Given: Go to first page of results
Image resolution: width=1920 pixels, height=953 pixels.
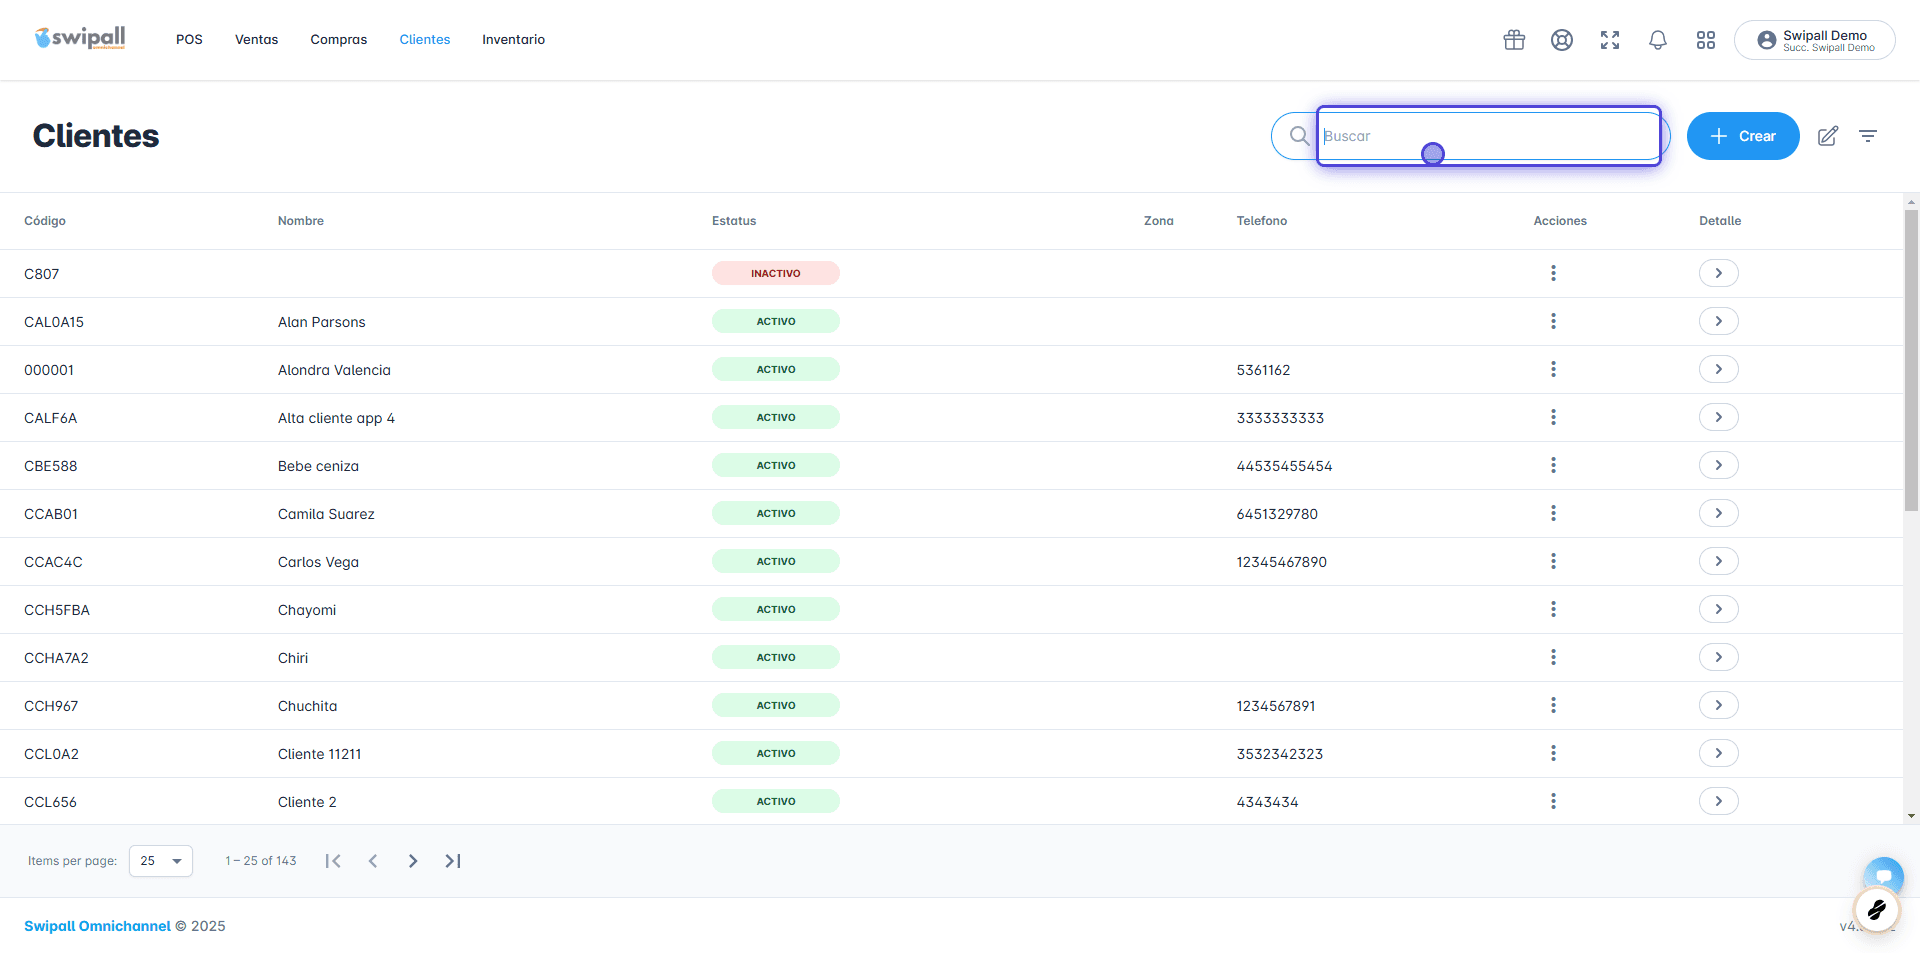Looking at the screenshot, I should pyautogui.click(x=333, y=861).
